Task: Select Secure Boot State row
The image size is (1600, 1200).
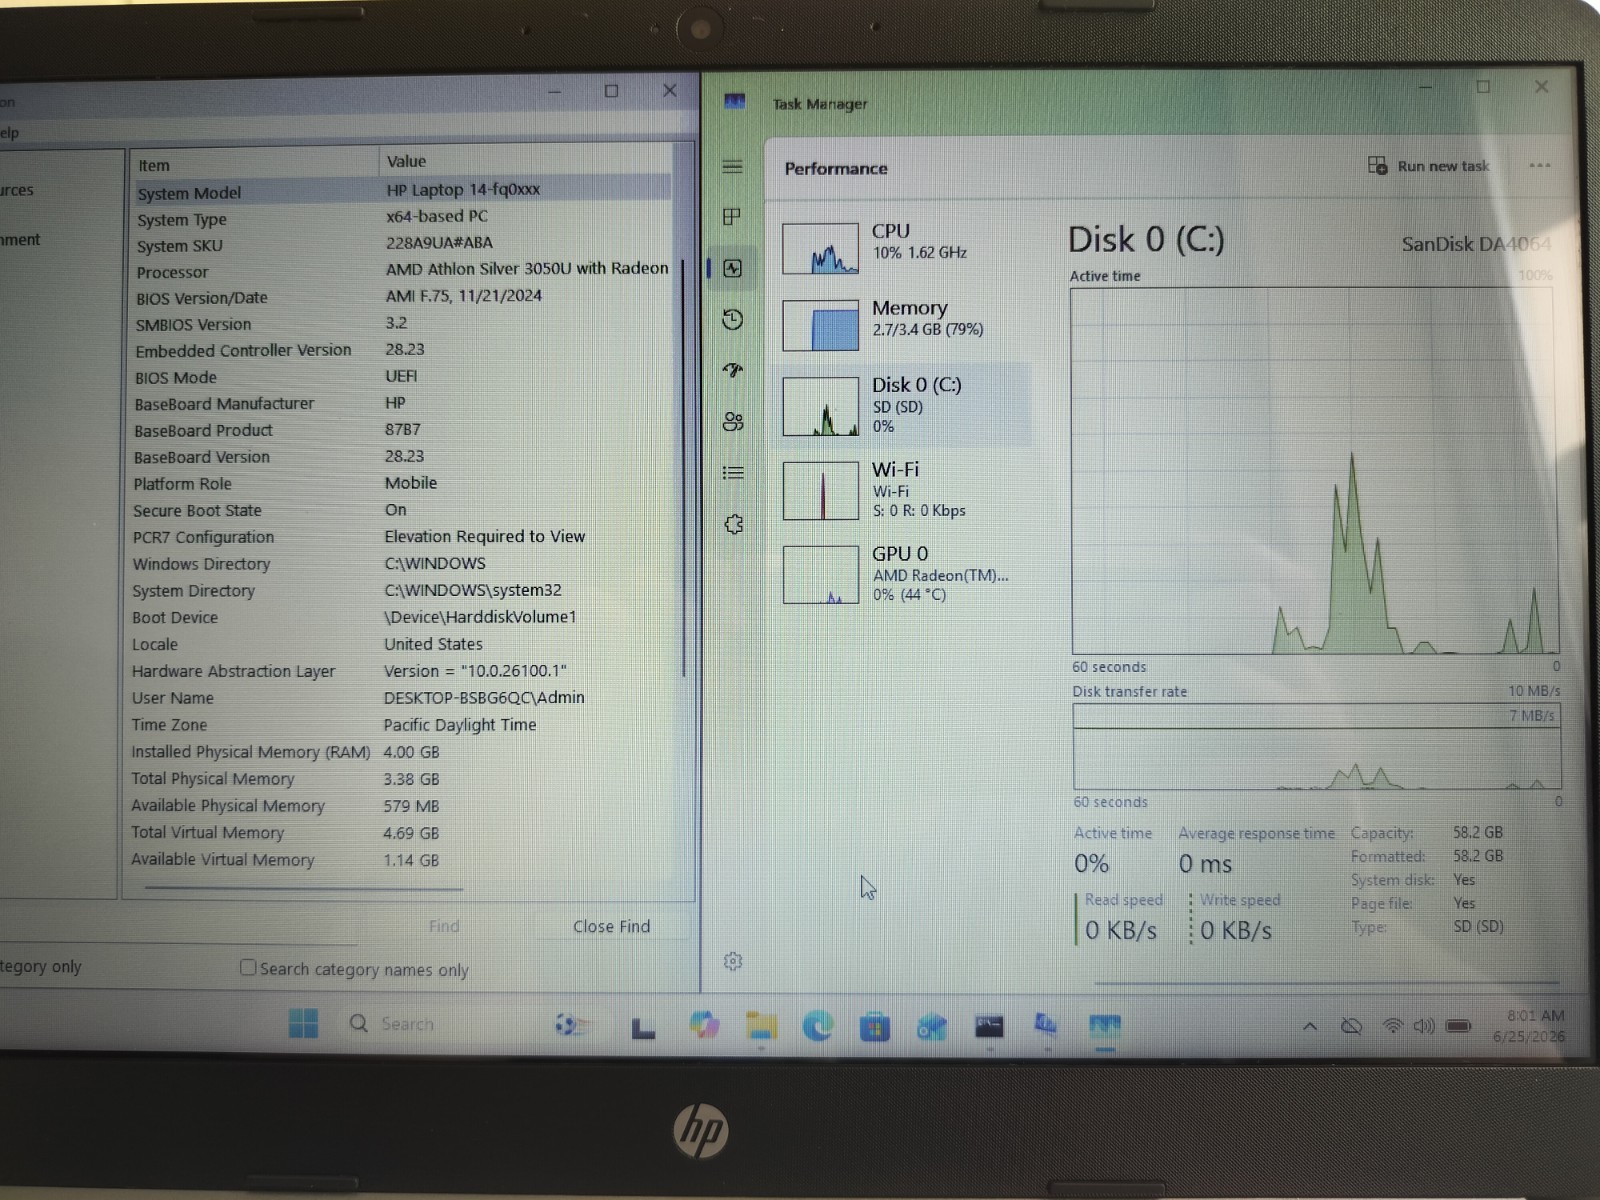Action: tap(403, 510)
